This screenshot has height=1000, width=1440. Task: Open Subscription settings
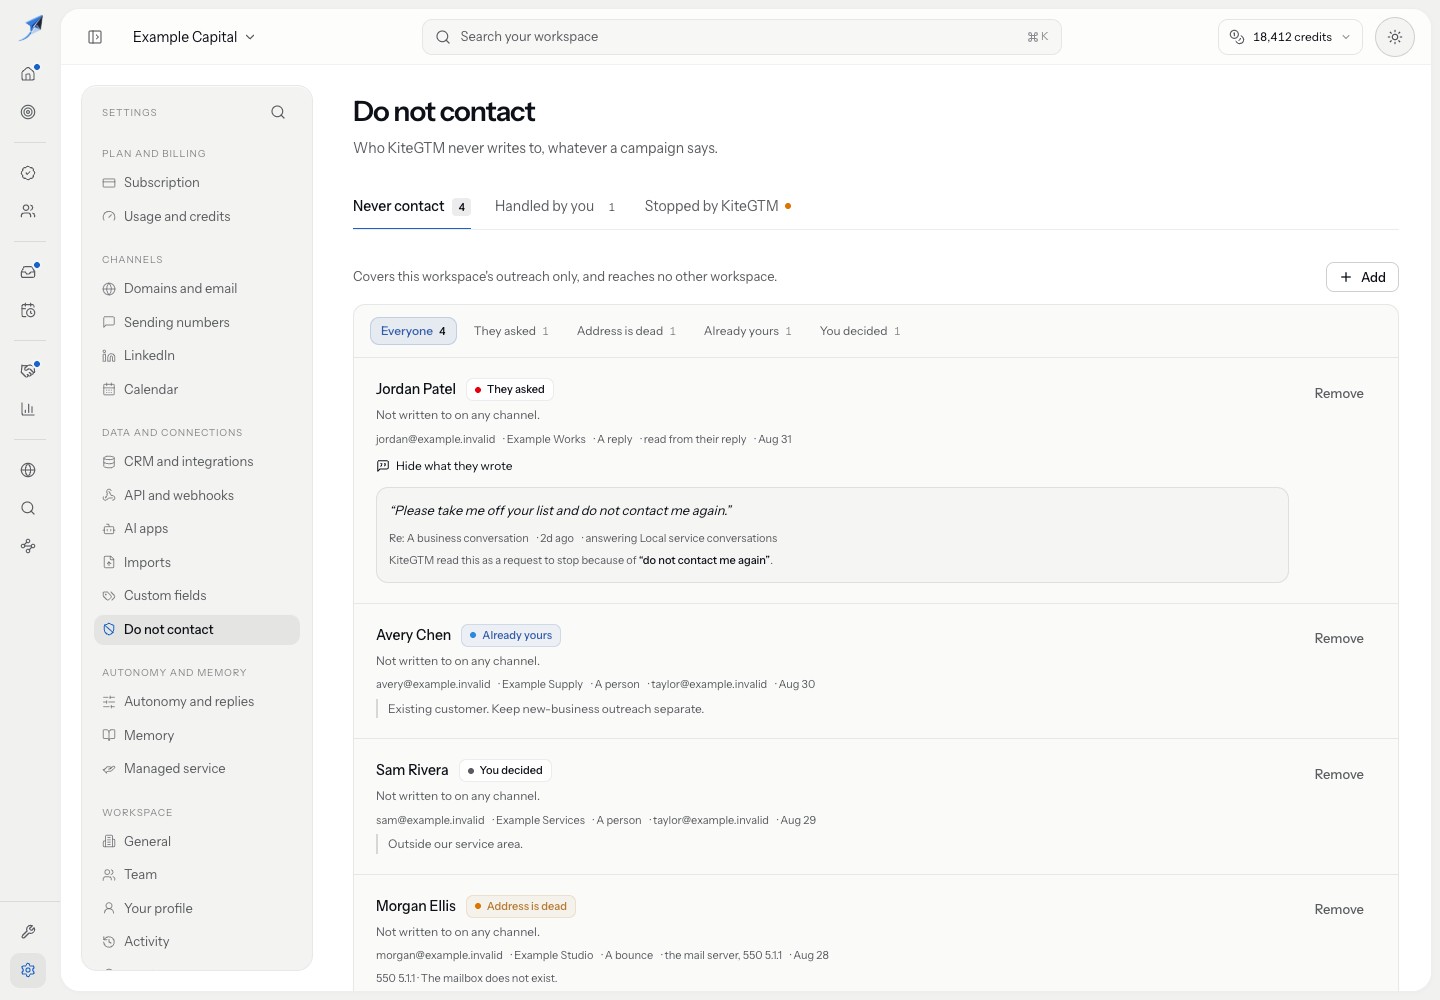(197, 183)
